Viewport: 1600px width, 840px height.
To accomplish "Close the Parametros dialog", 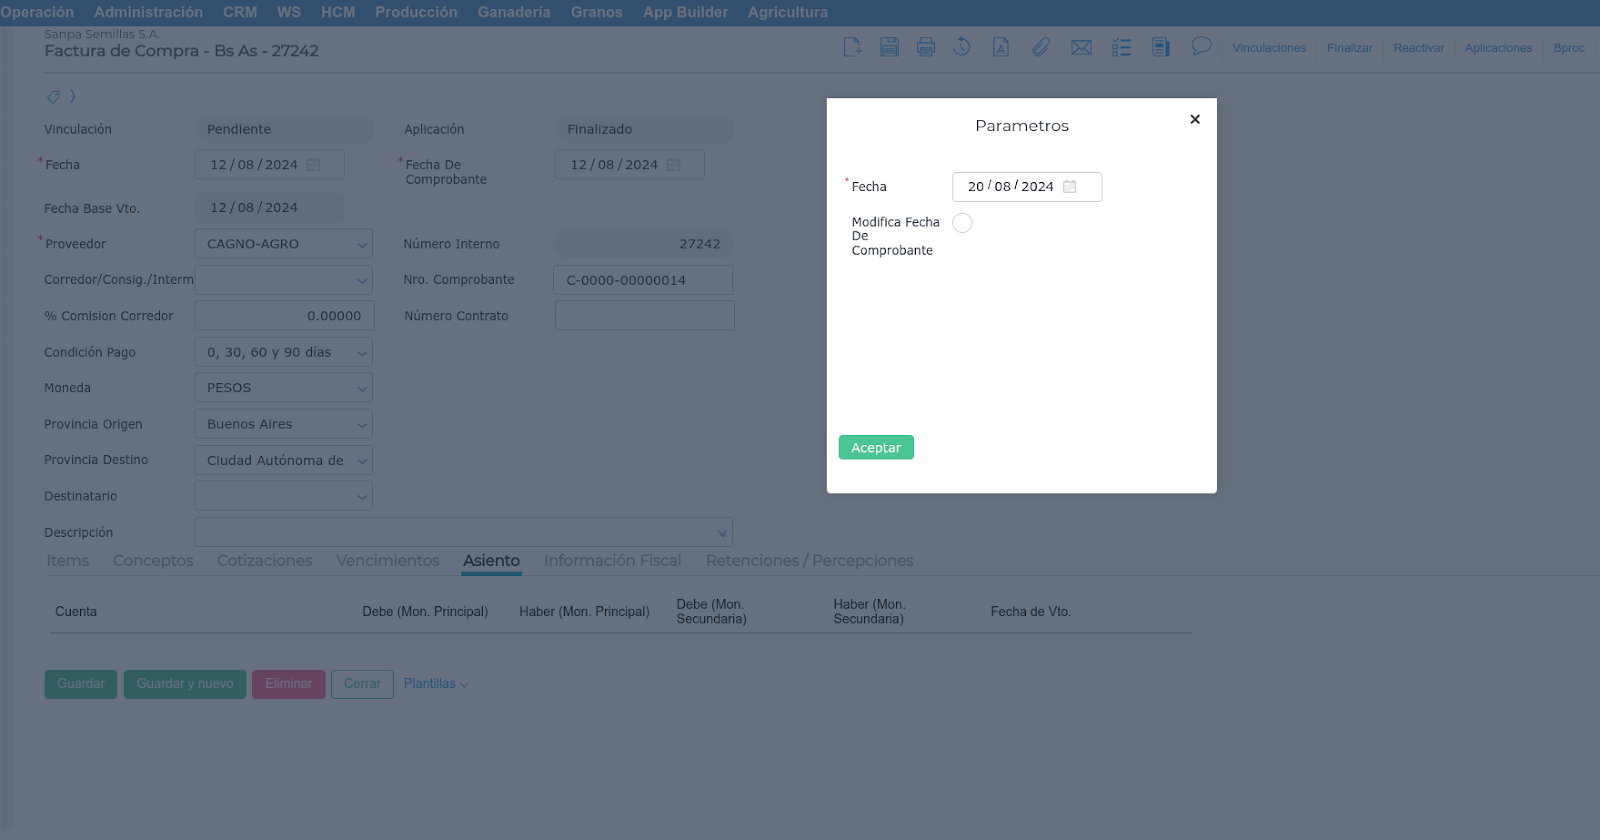I will click(1194, 119).
